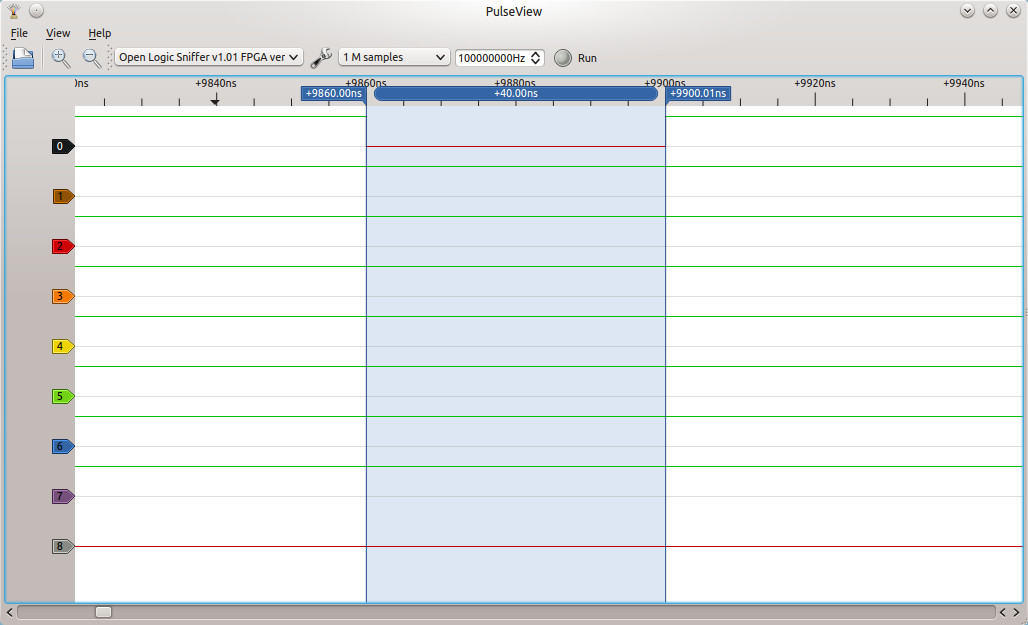Screen dimensions: 1028x625
Task: Adjust the 100000000Hz sample rate stepper
Action: click(536, 58)
